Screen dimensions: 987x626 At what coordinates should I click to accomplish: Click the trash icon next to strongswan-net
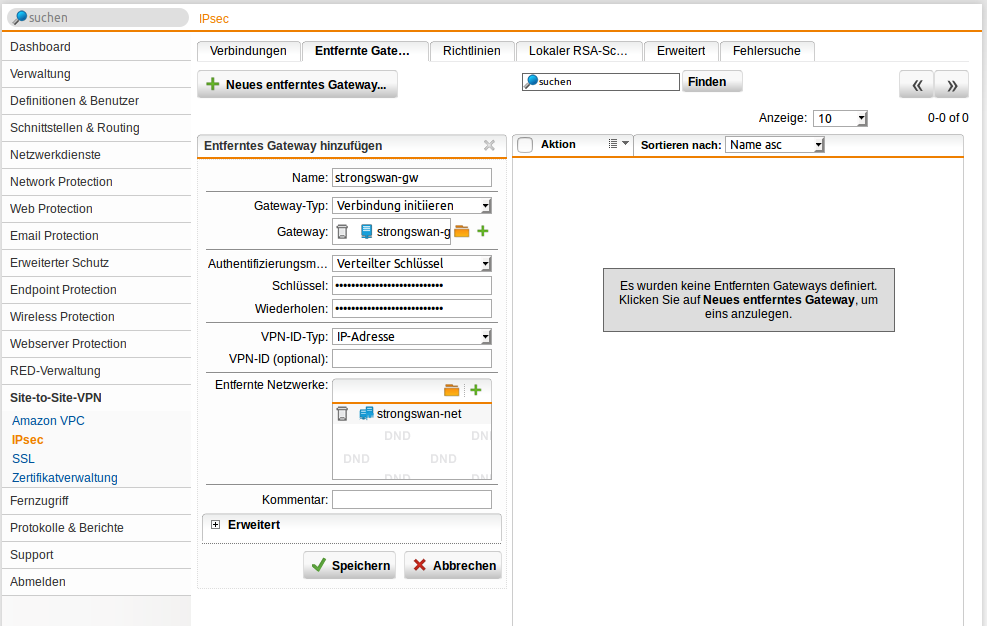[x=342, y=412]
